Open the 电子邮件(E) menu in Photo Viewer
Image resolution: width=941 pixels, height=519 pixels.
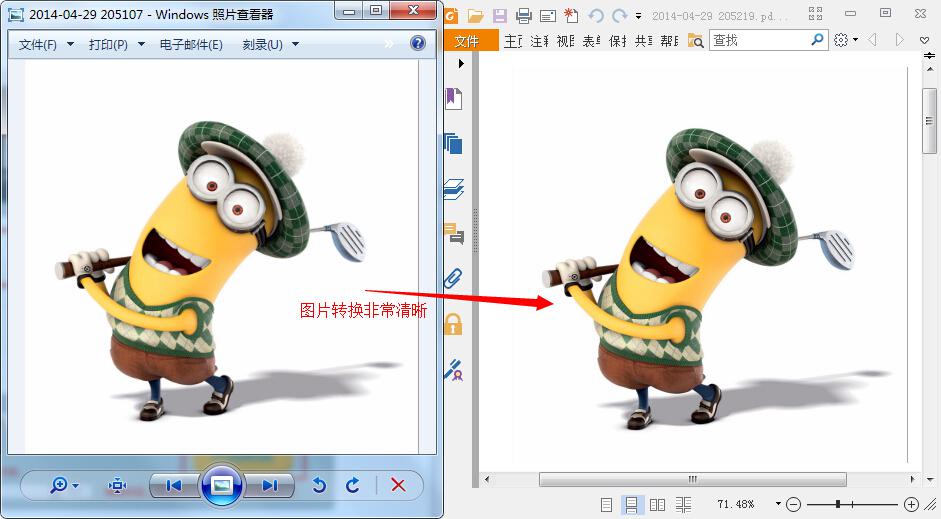tap(191, 44)
